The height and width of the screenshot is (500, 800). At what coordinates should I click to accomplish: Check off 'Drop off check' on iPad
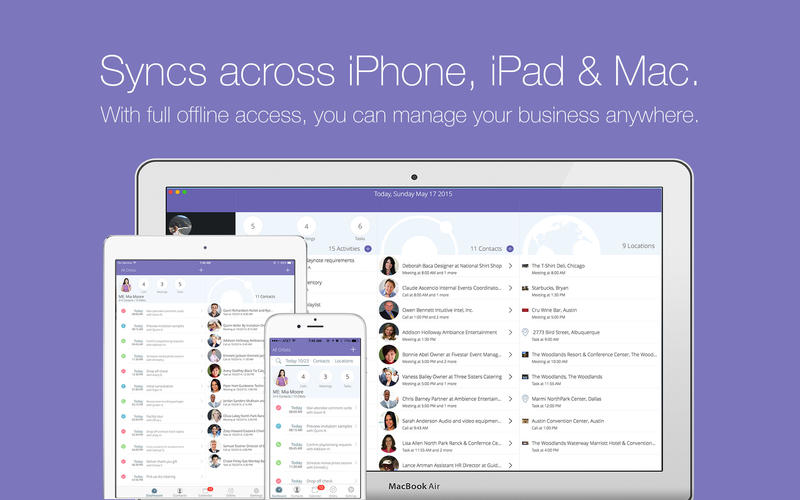coord(123,371)
